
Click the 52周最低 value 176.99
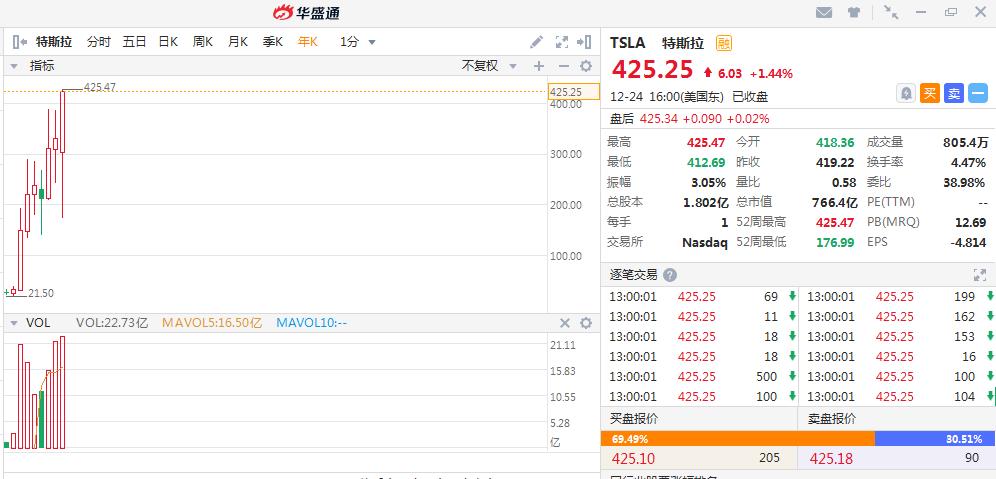point(834,242)
